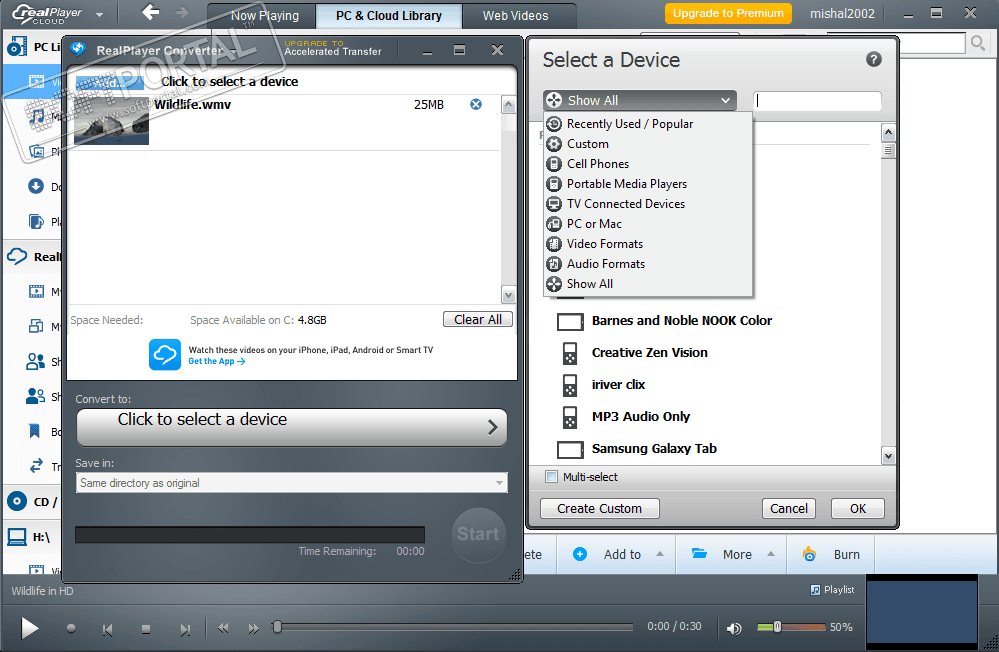Image resolution: width=999 pixels, height=652 pixels.
Task: Select Barnes and Noble NOOK Color device
Action: coord(682,321)
